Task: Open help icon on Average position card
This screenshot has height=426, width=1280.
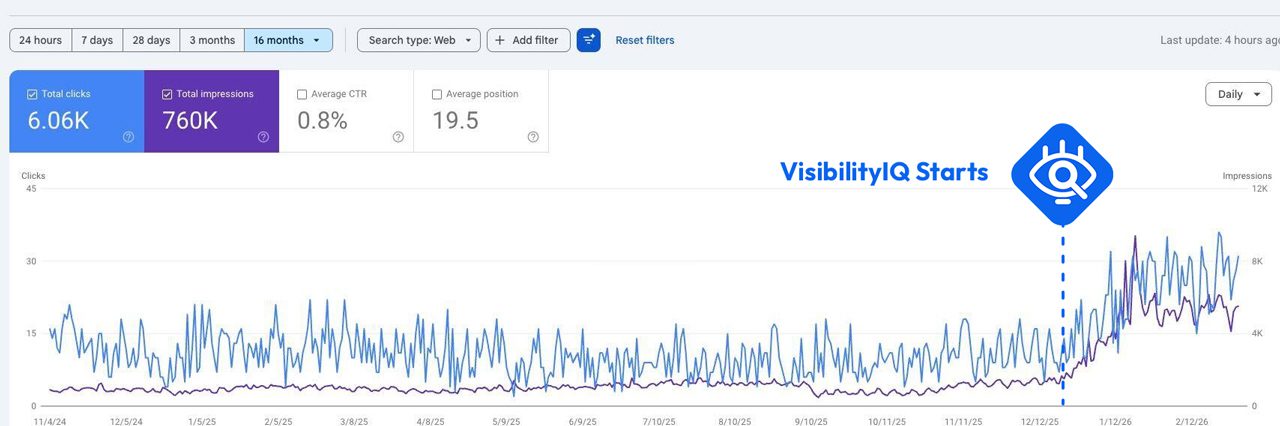Action: pos(533,137)
